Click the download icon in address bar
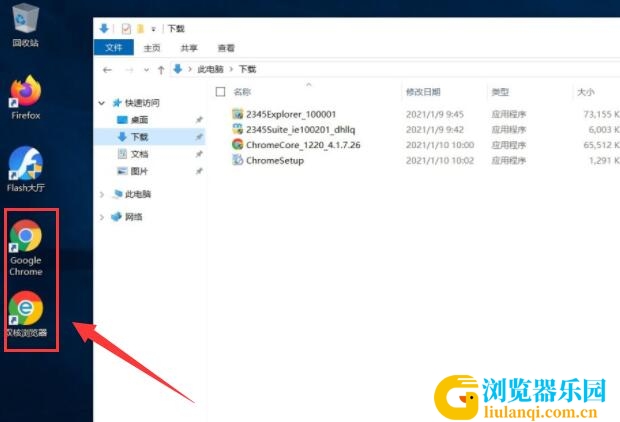Image resolution: width=620 pixels, height=422 pixels. coord(178,69)
